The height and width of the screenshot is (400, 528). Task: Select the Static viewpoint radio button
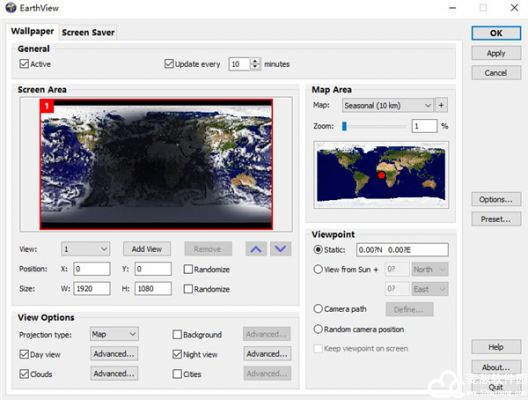(318, 249)
